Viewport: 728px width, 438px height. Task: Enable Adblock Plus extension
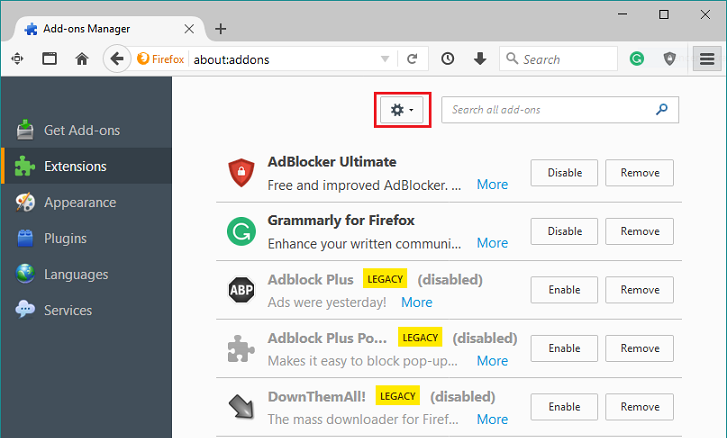tap(564, 290)
